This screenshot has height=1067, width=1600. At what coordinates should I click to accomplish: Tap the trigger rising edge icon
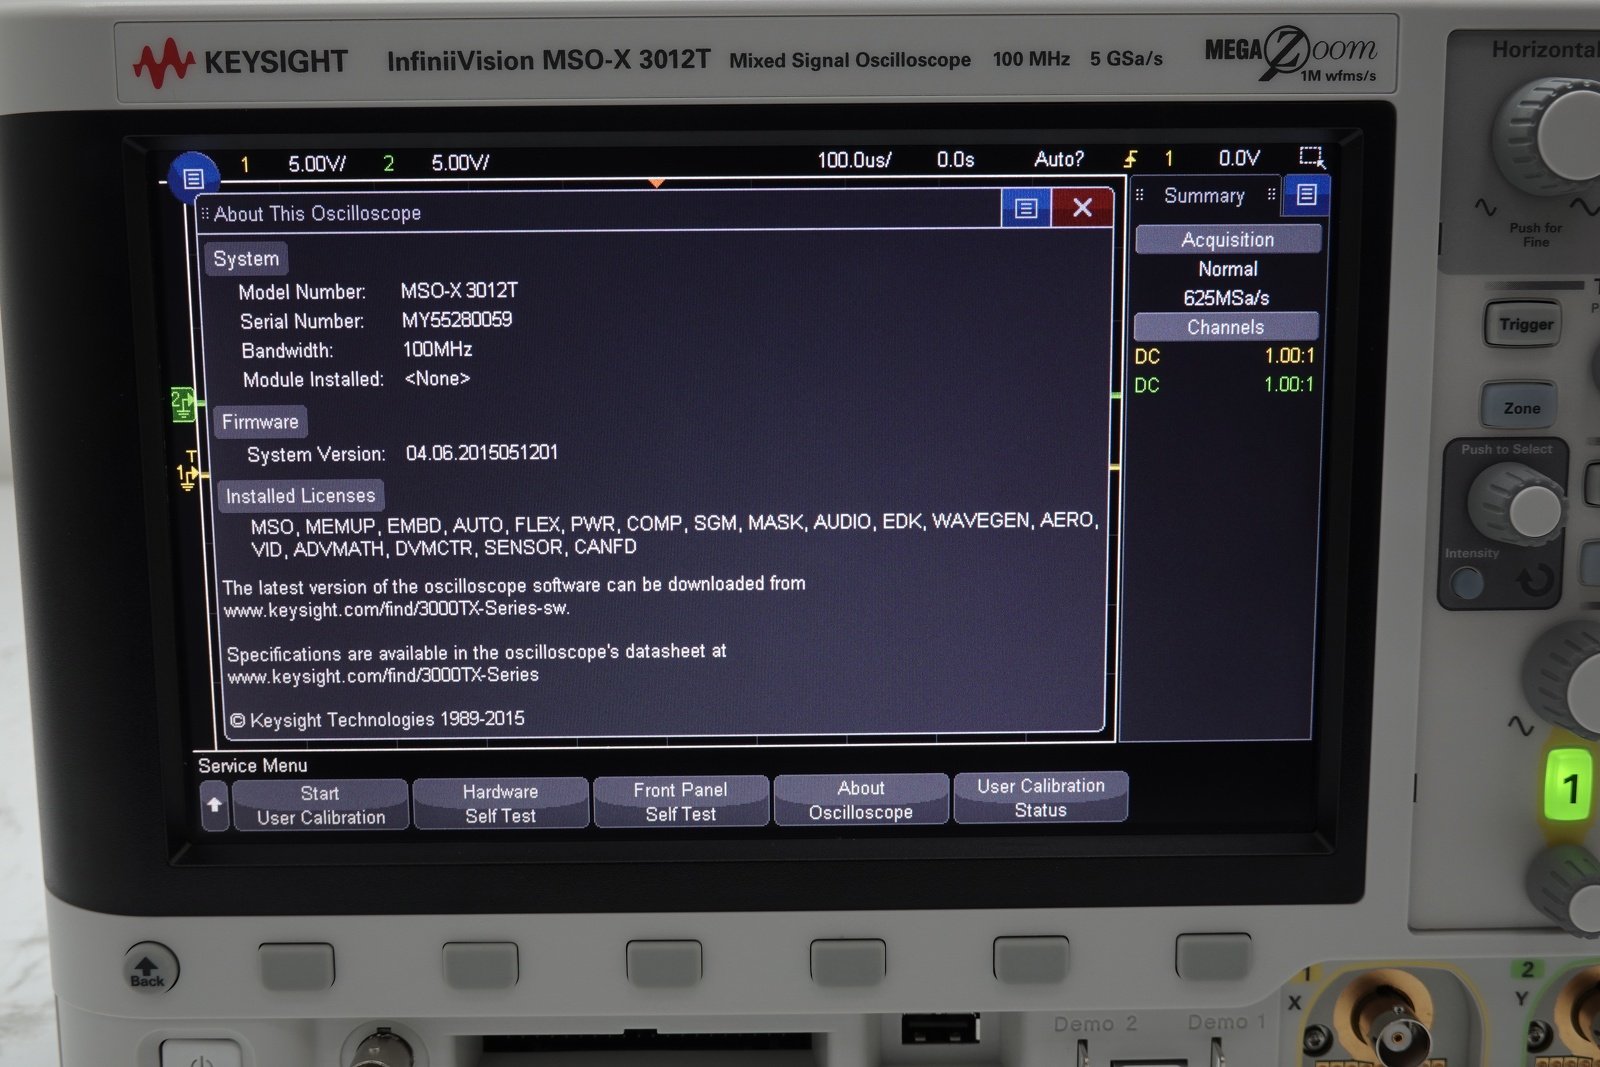point(1130,158)
